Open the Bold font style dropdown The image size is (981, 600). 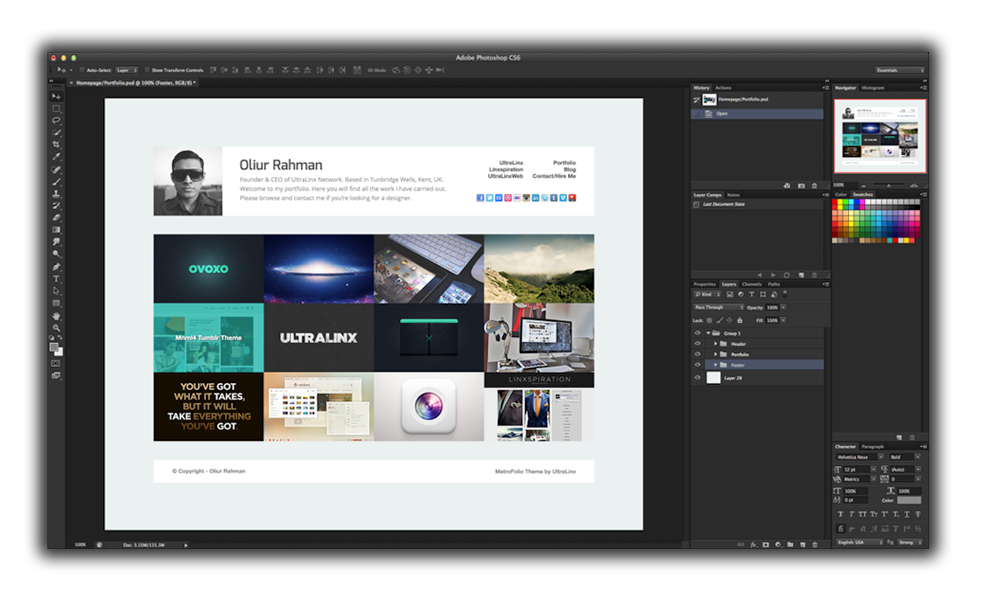905,457
